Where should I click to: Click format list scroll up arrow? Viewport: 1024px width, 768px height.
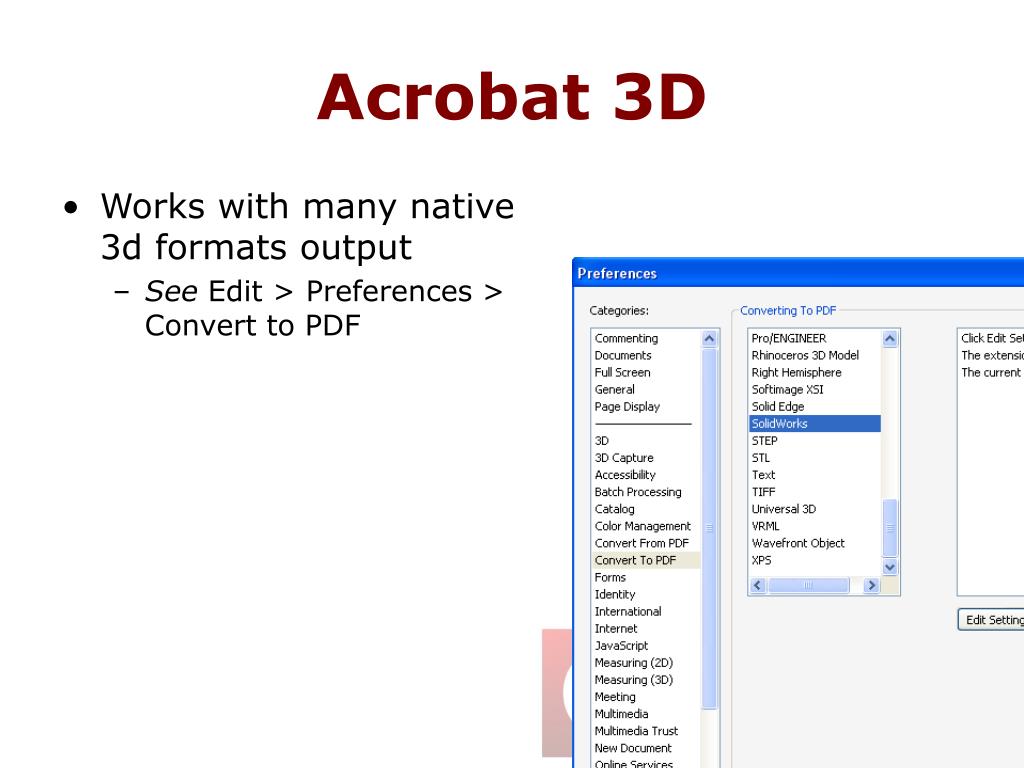889,338
